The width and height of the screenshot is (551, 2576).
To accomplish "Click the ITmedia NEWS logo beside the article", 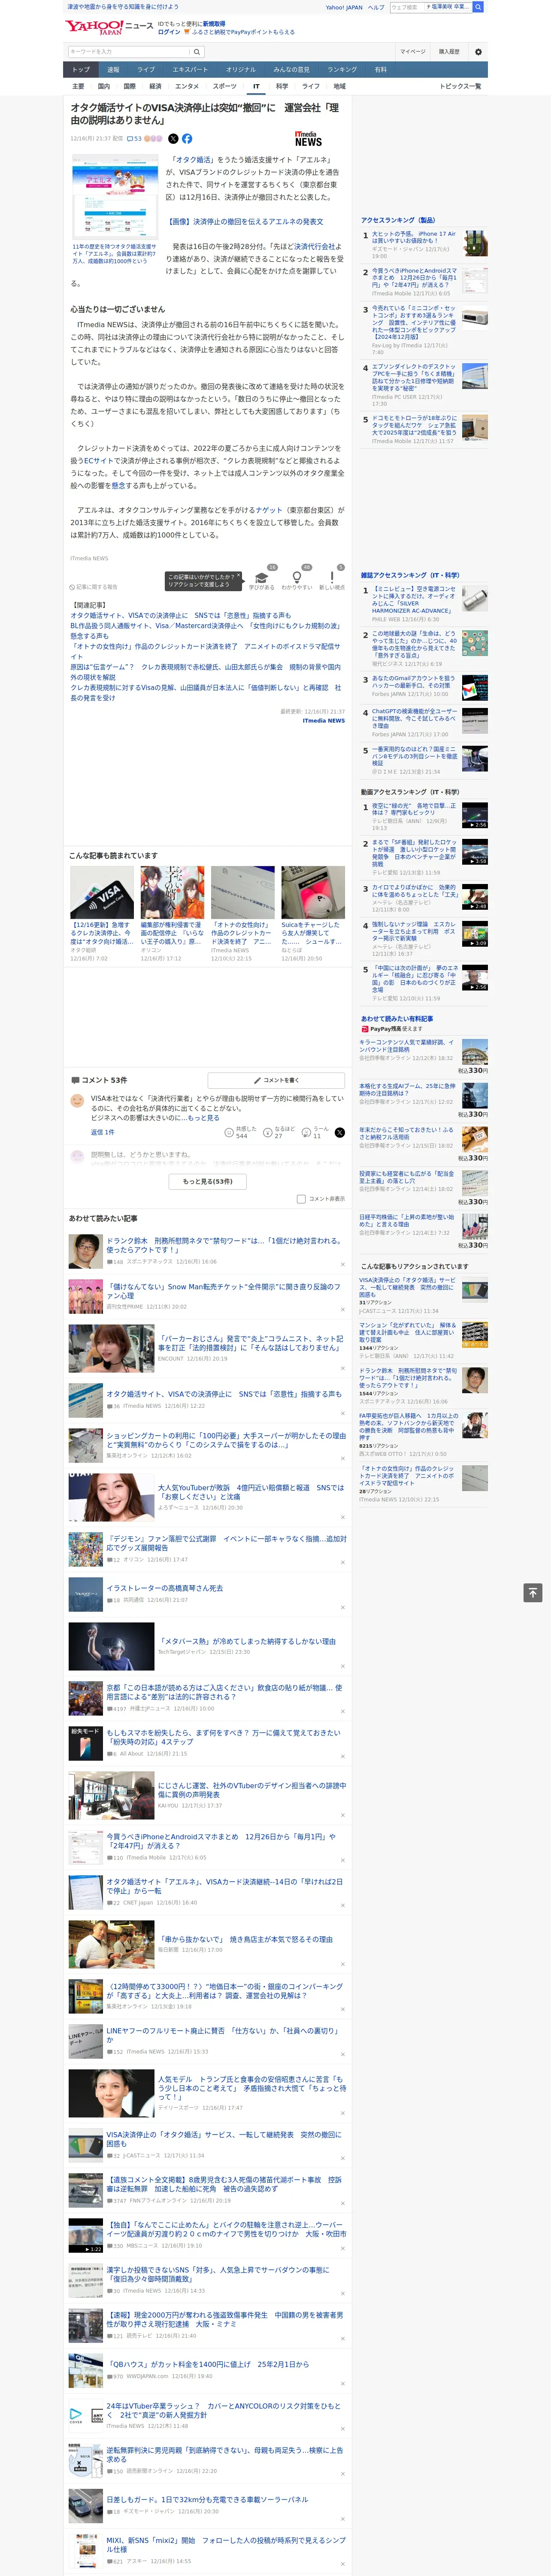I will point(308,139).
